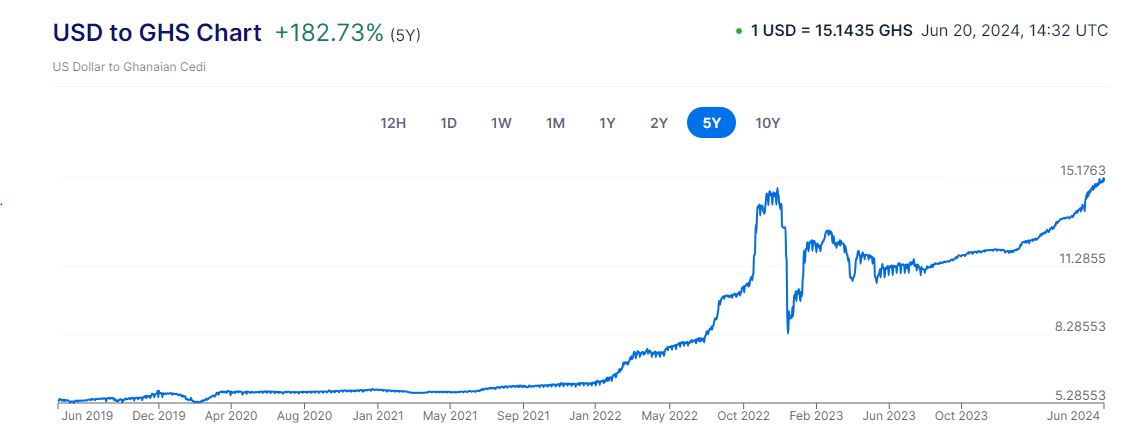Click the green live-rate status dot
This screenshot has height=434, width=1138.
[739, 31]
